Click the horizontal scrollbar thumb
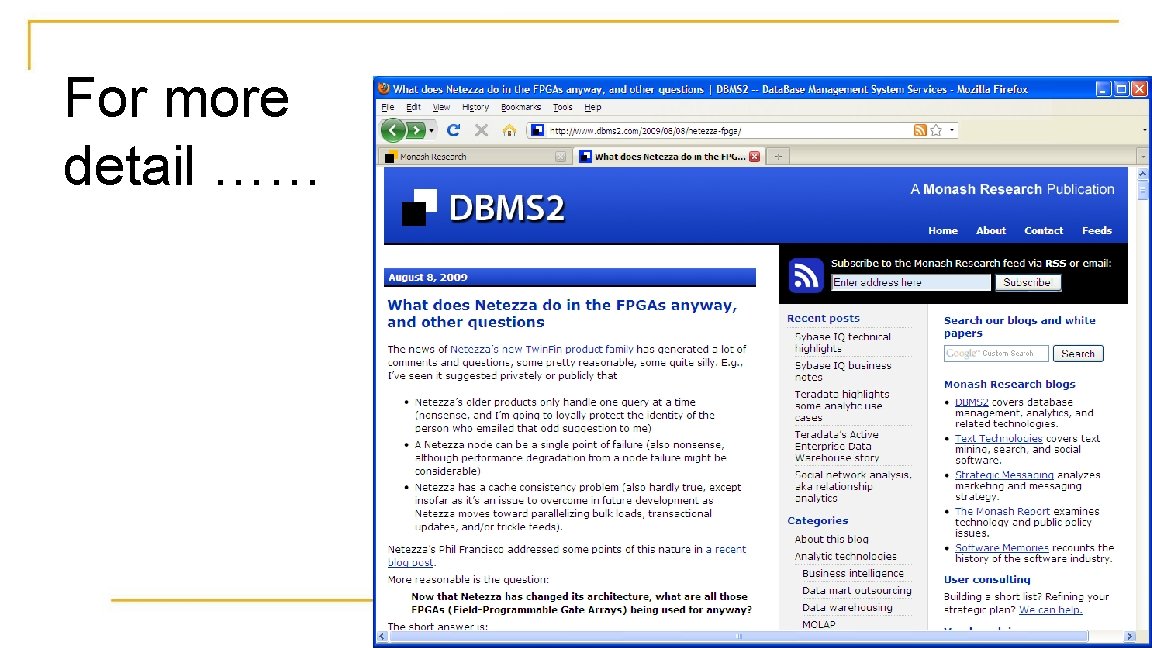This screenshot has height=648, width=1152. coord(738,636)
